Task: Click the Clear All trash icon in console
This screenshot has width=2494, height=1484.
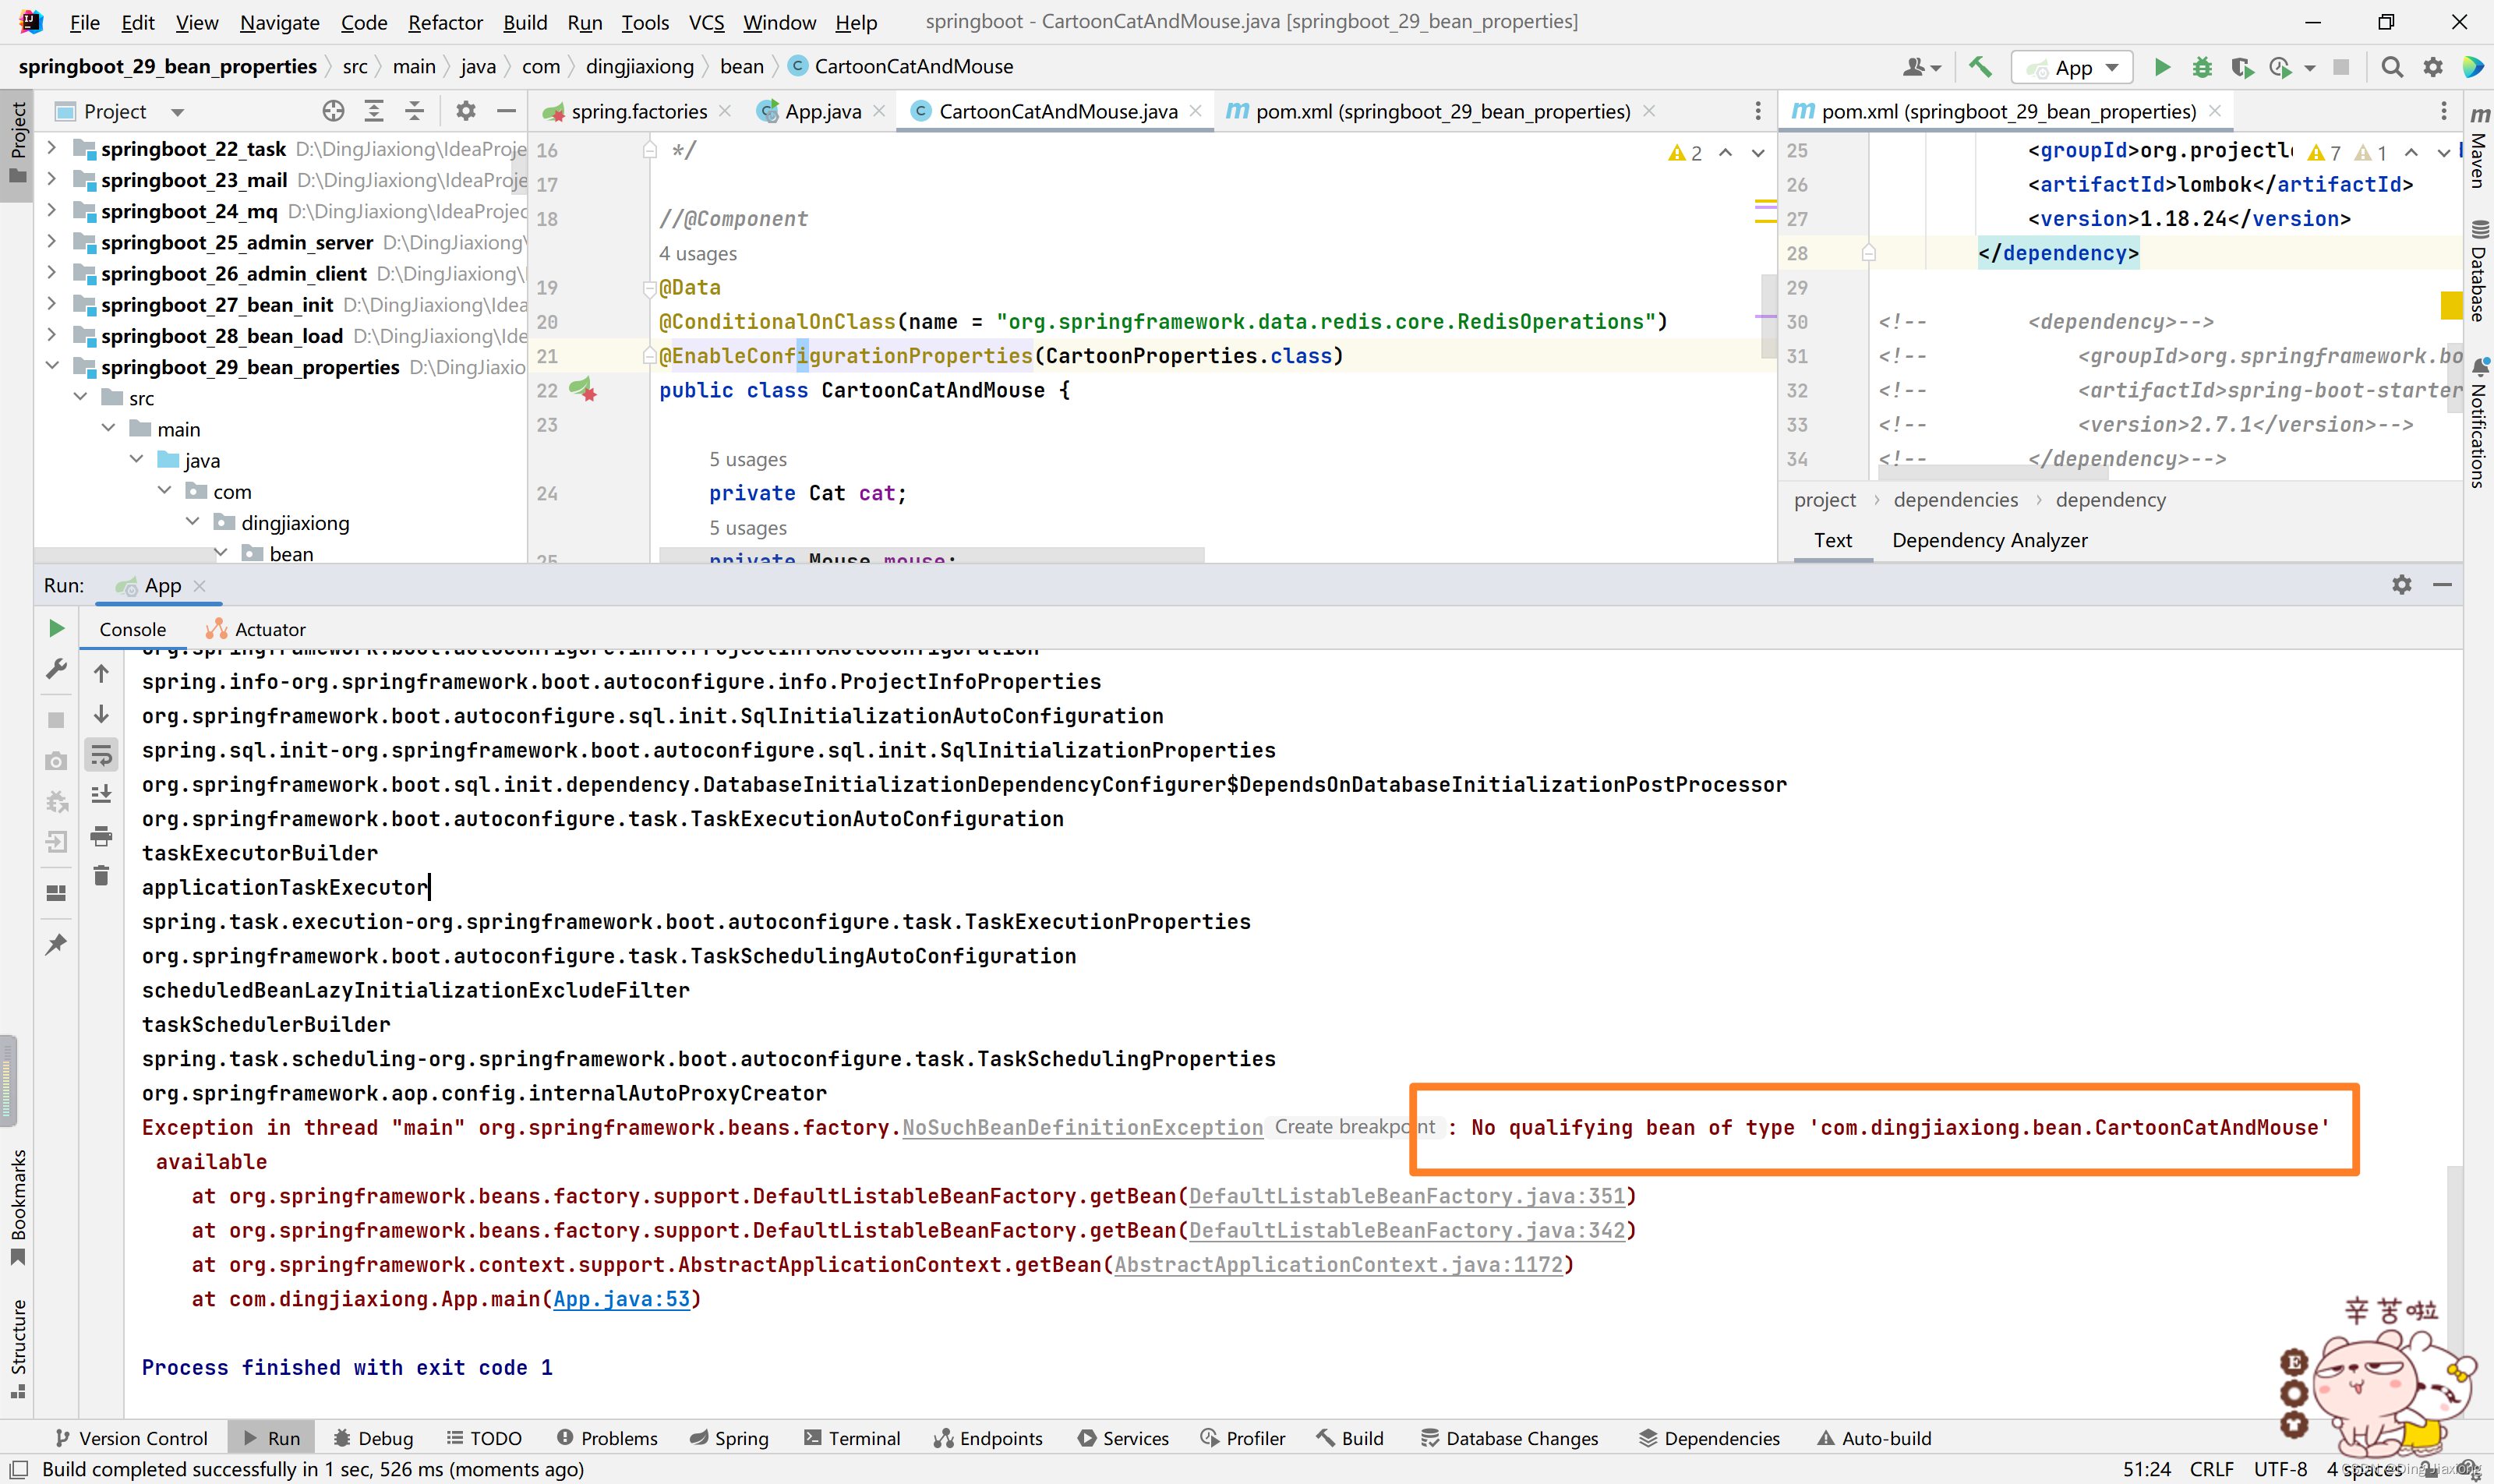Action: pos(101,876)
